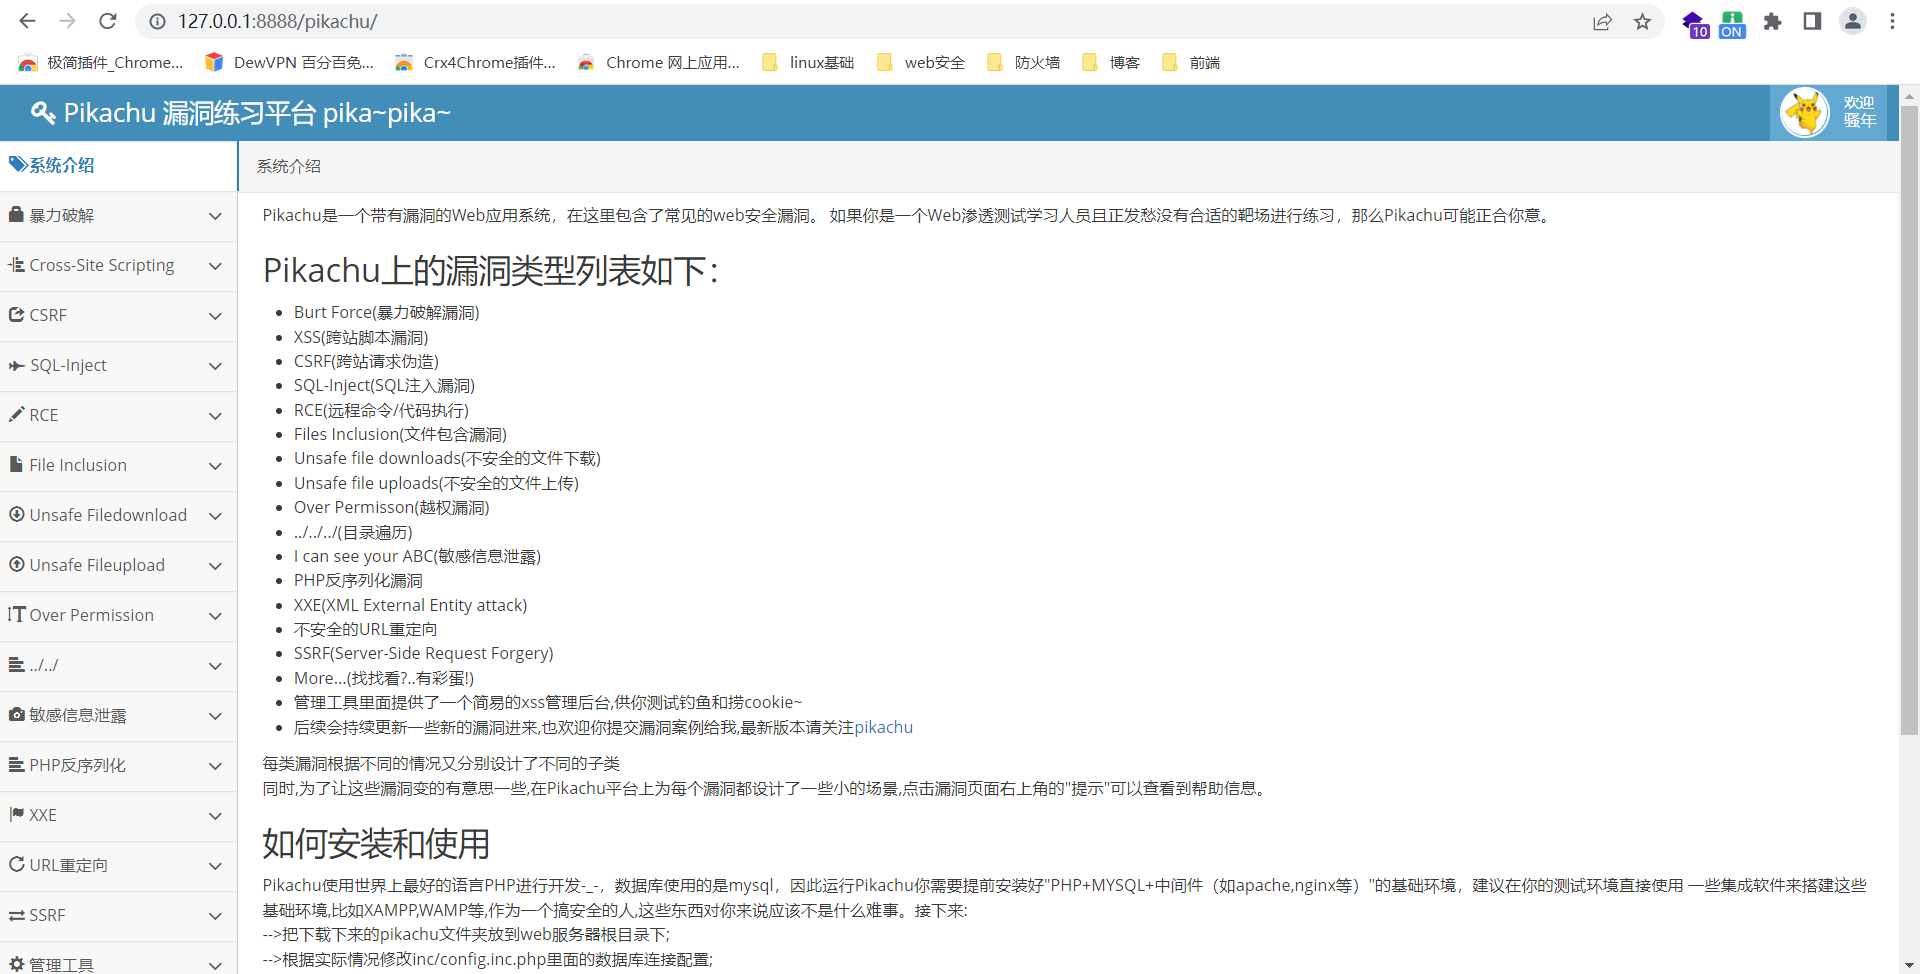Click the exchange icon beside SSRF
Image resolution: width=1920 pixels, height=974 pixels.
click(x=17, y=914)
